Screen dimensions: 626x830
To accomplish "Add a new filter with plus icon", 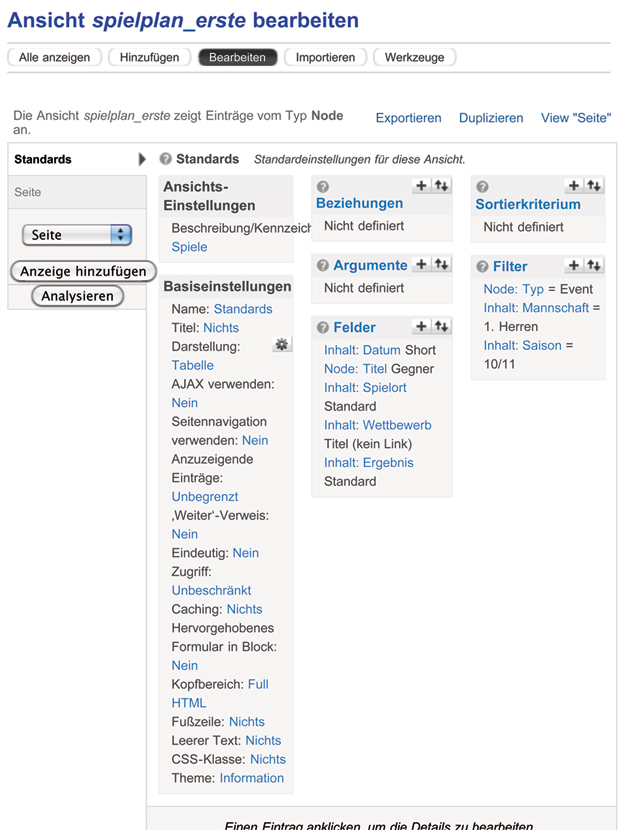I will pyautogui.click(x=574, y=266).
